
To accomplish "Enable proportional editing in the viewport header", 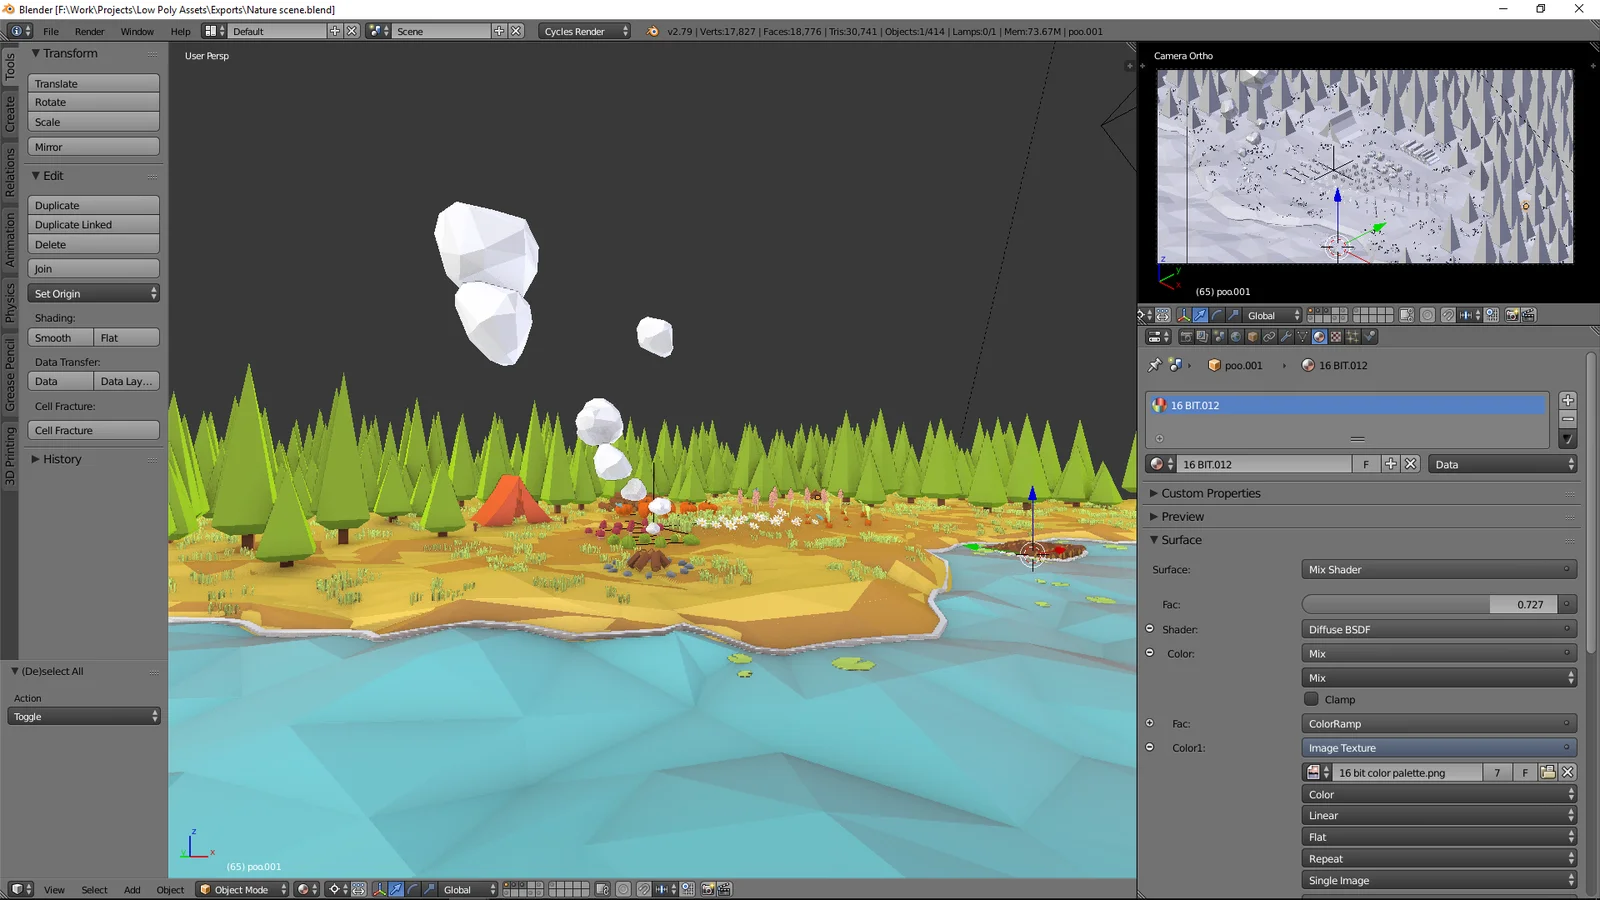I will [x=622, y=890].
